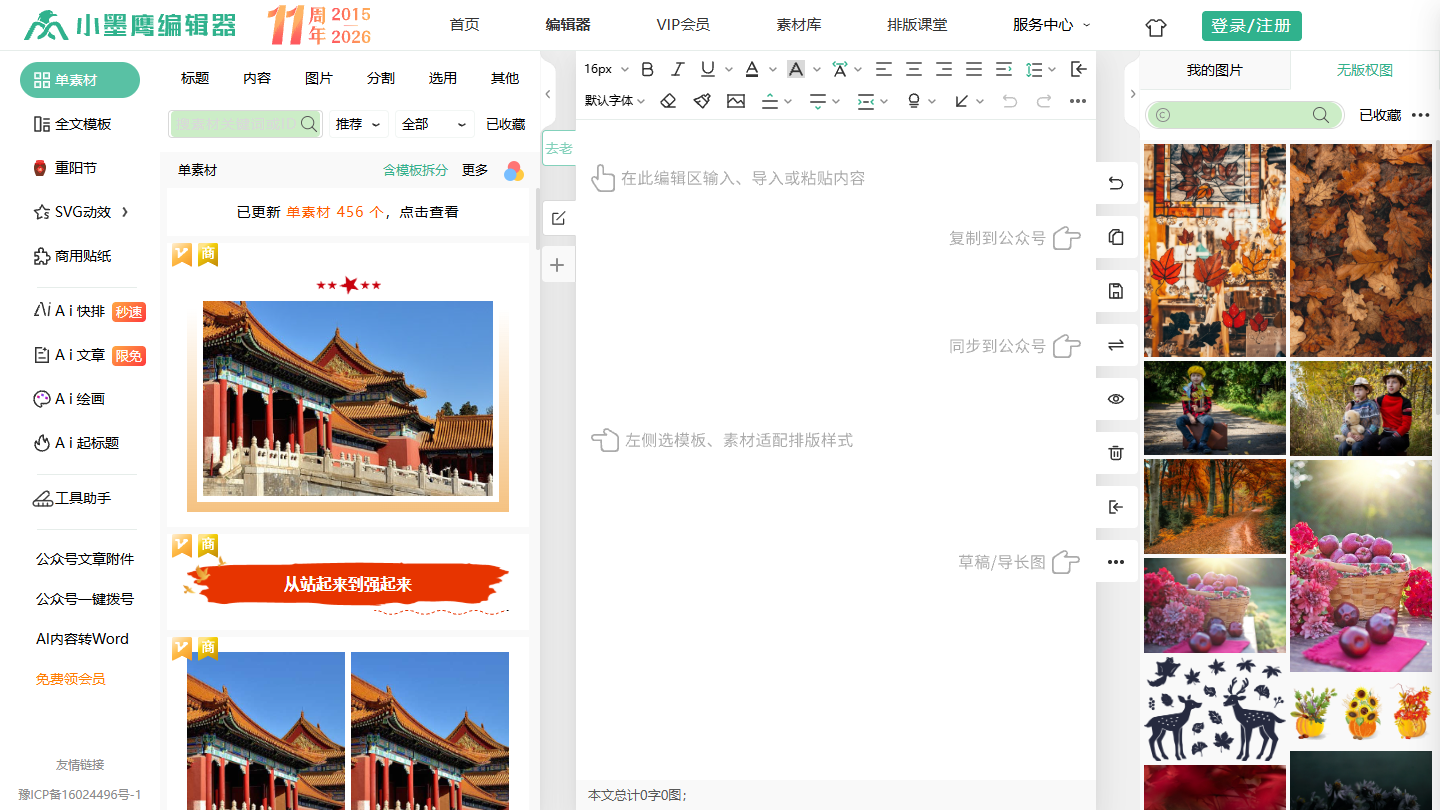Screen dimensions: 1440x810
Task: Click the trash icon to clear content
Action: coord(1116,453)
